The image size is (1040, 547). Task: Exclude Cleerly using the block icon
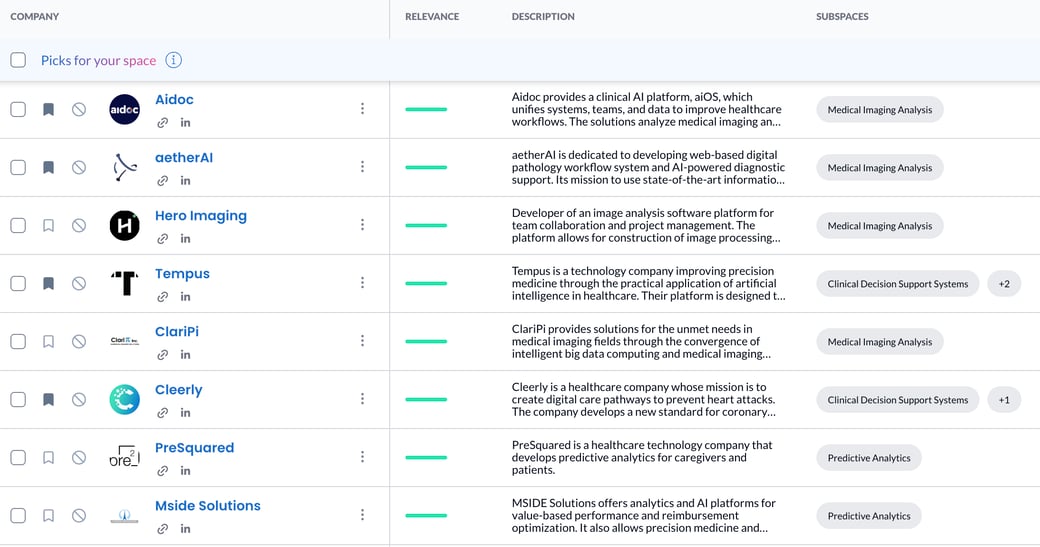pos(79,399)
